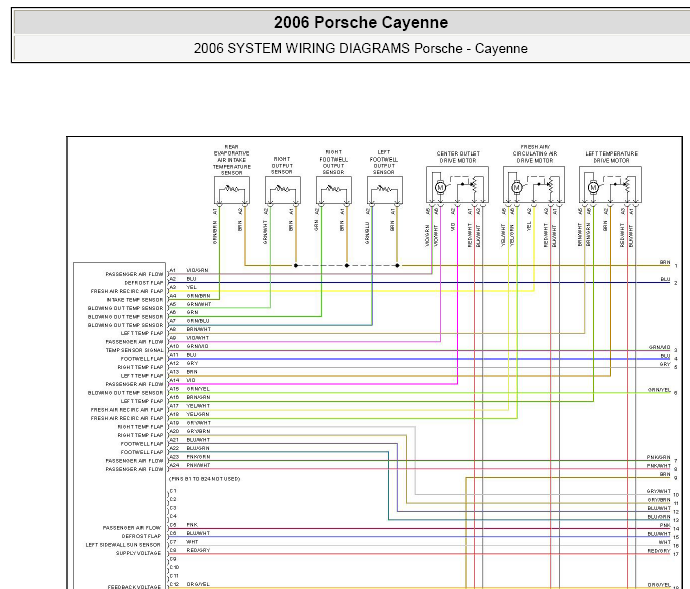
Task: Select the RED/GRY wire label at connector 17
Action: (x=659, y=551)
